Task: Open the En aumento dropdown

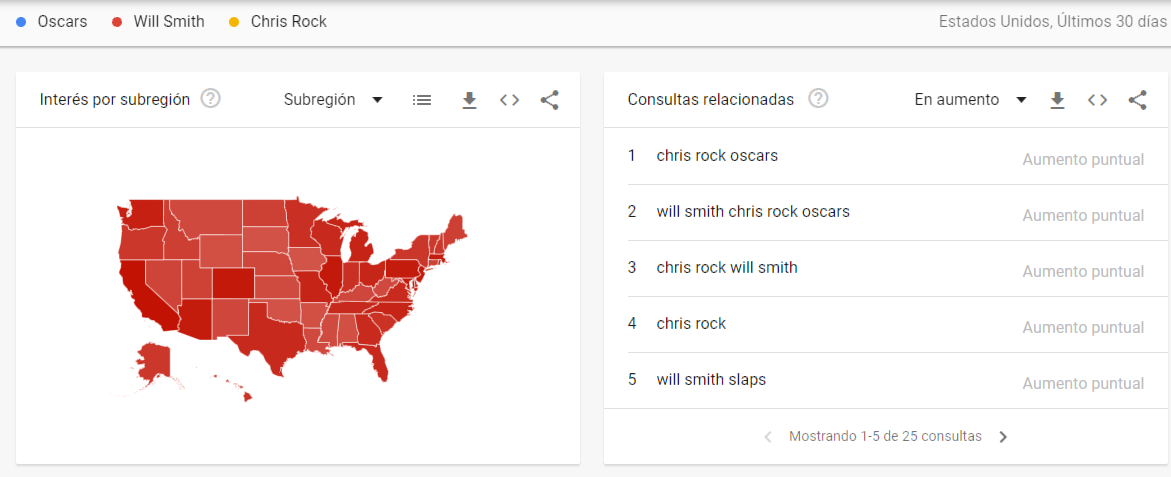Action: tap(970, 100)
